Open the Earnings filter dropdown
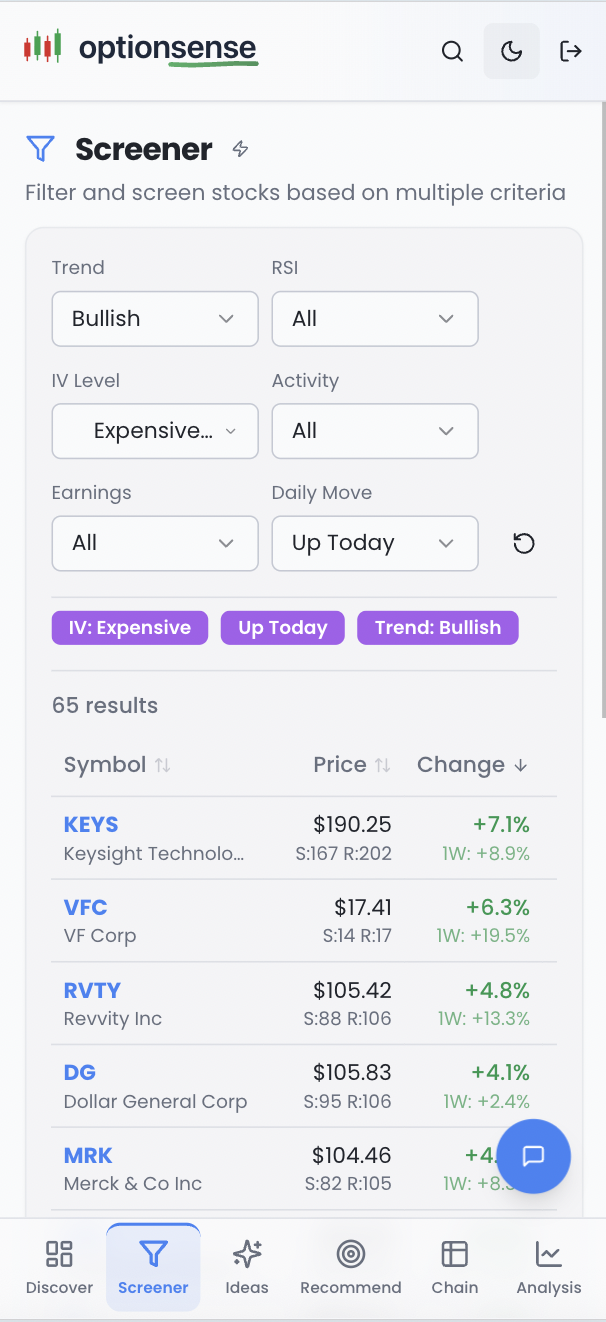The height and width of the screenshot is (1322, 606). tap(155, 543)
